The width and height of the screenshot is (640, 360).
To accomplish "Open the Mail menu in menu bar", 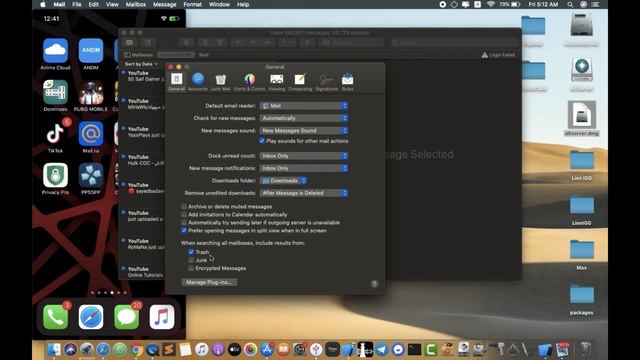I will (x=59, y=4).
